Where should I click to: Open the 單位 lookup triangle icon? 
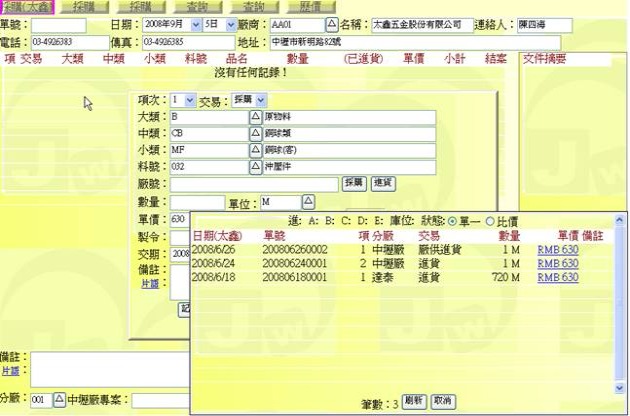tap(308, 201)
